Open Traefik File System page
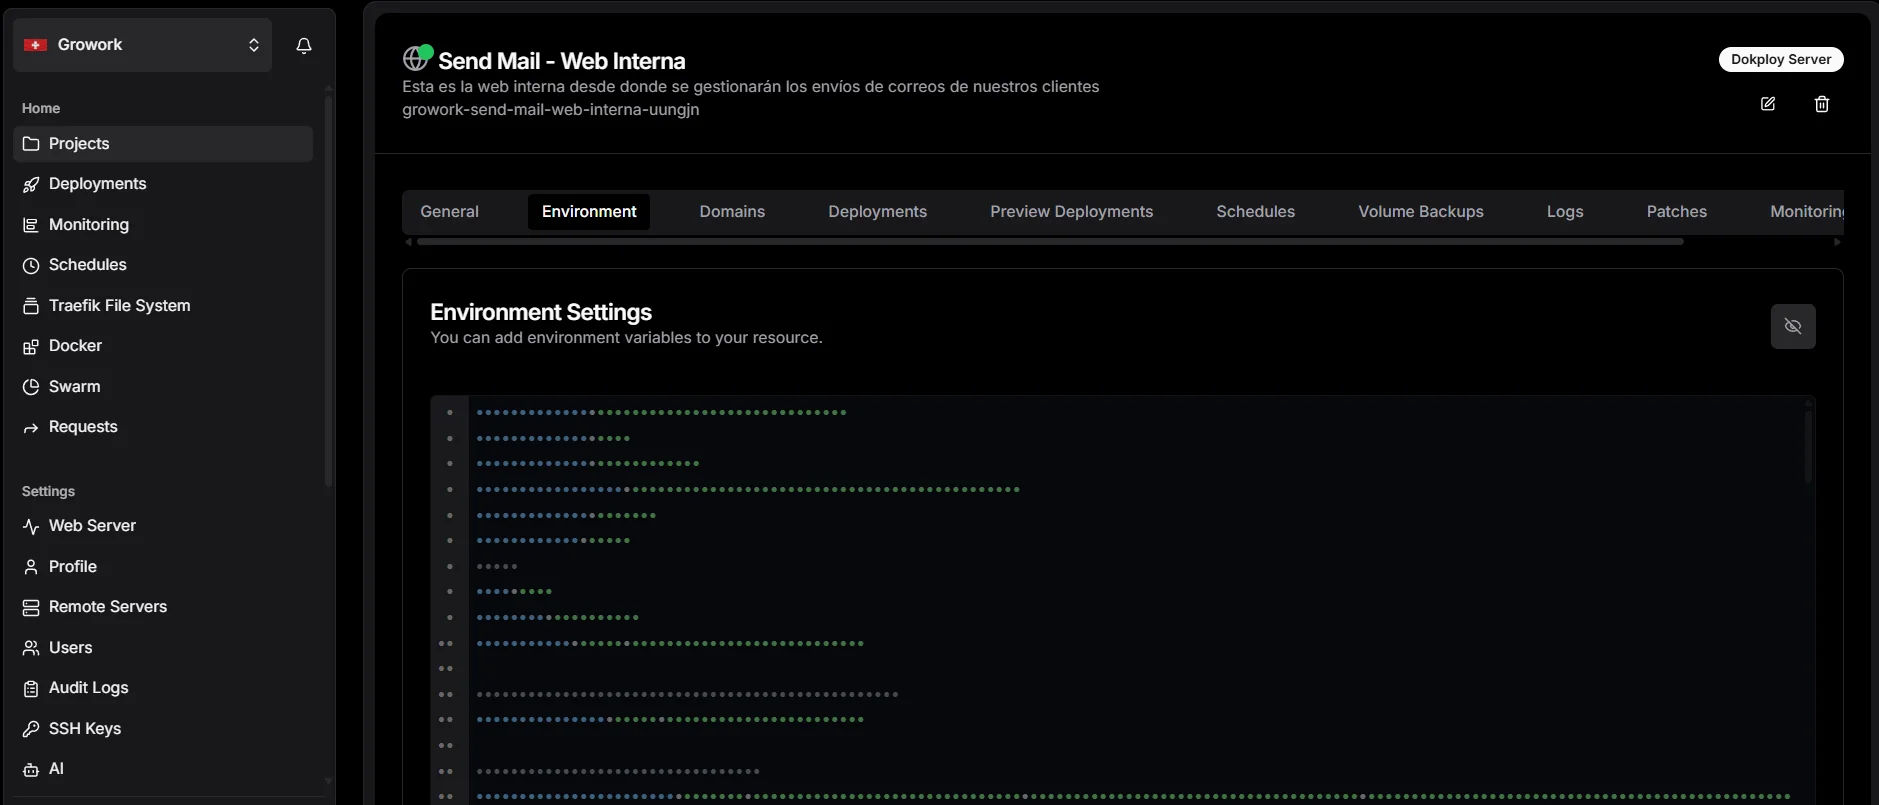This screenshot has width=1879, height=805. click(x=163, y=306)
